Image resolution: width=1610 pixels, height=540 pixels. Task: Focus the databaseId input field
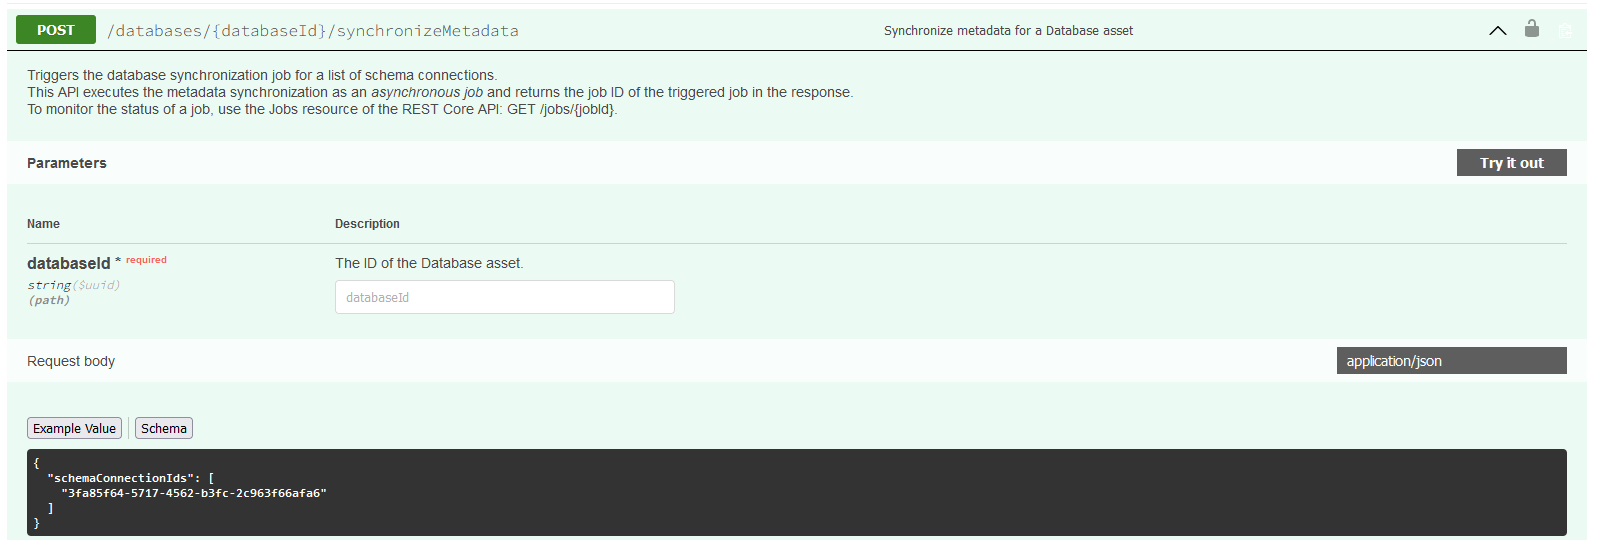click(x=505, y=297)
